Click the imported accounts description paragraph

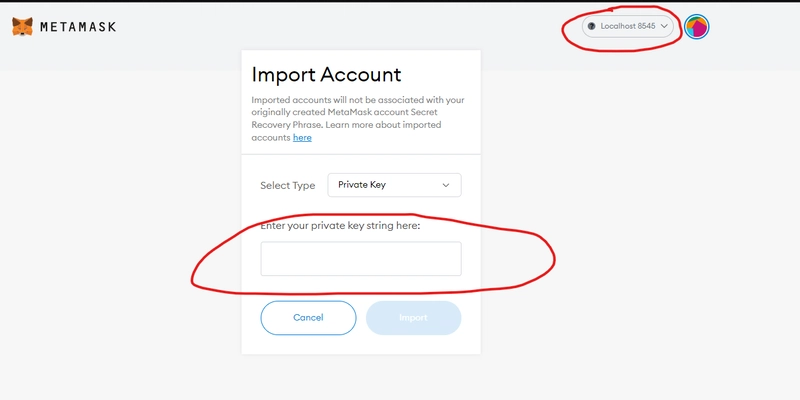pyautogui.click(x=358, y=119)
